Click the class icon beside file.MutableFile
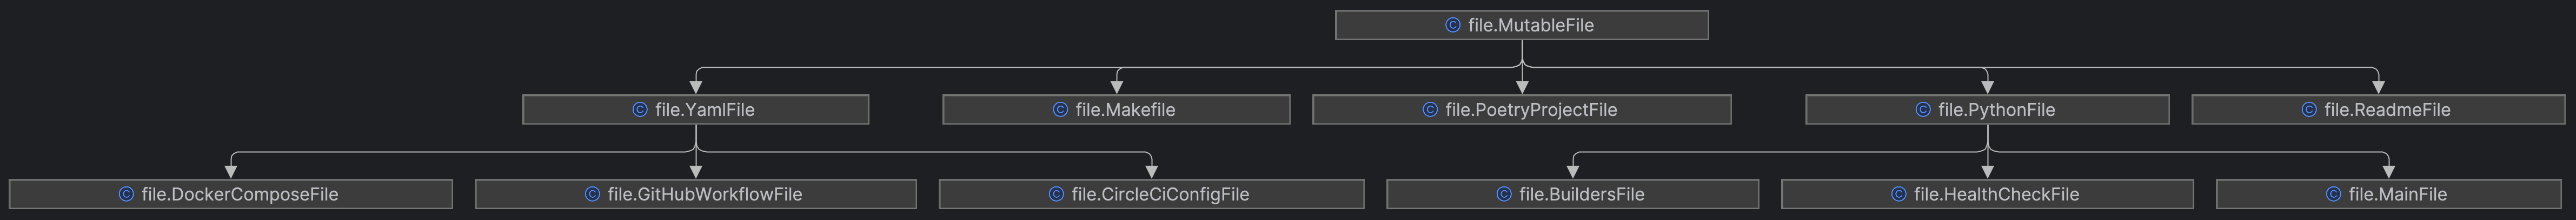The image size is (2576, 220). point(1453,25)
